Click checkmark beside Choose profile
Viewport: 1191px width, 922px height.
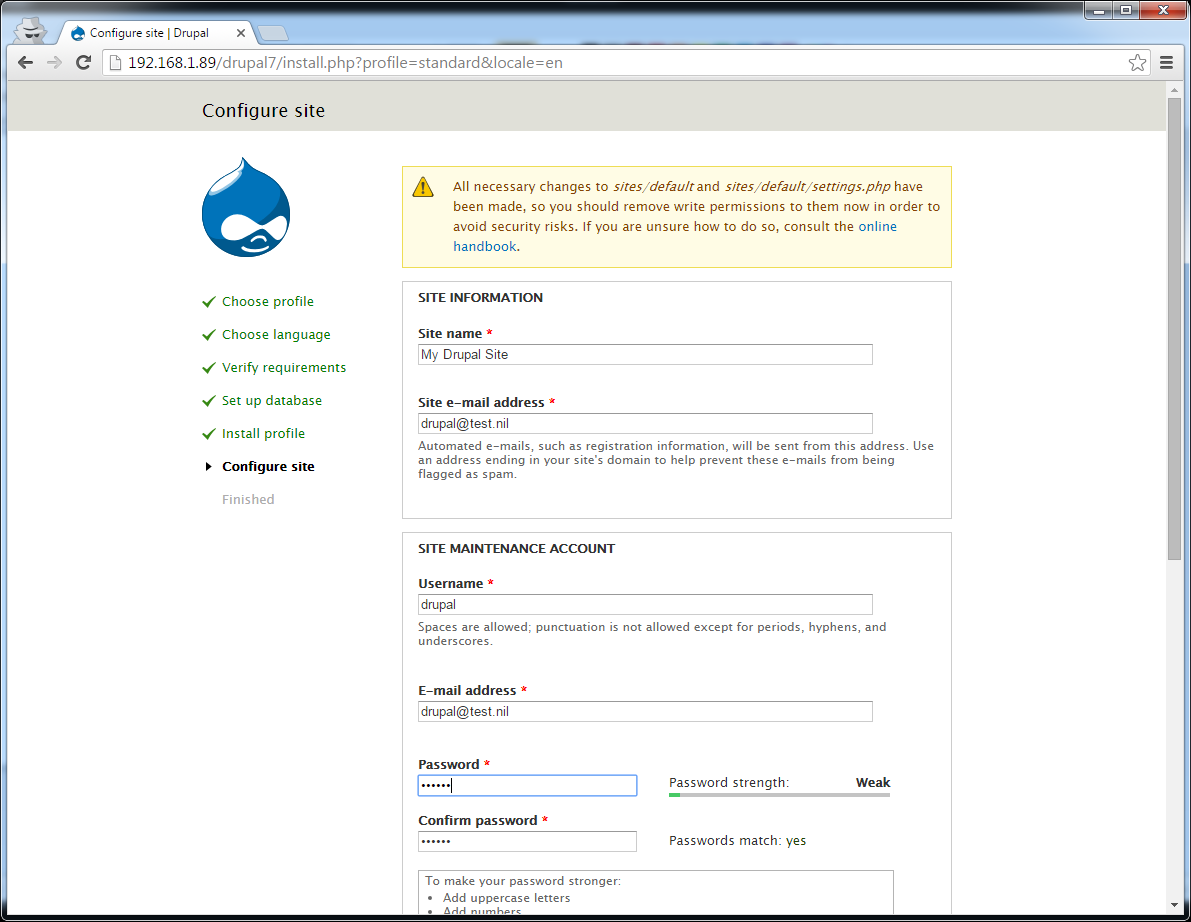click(x=209, y=302)
